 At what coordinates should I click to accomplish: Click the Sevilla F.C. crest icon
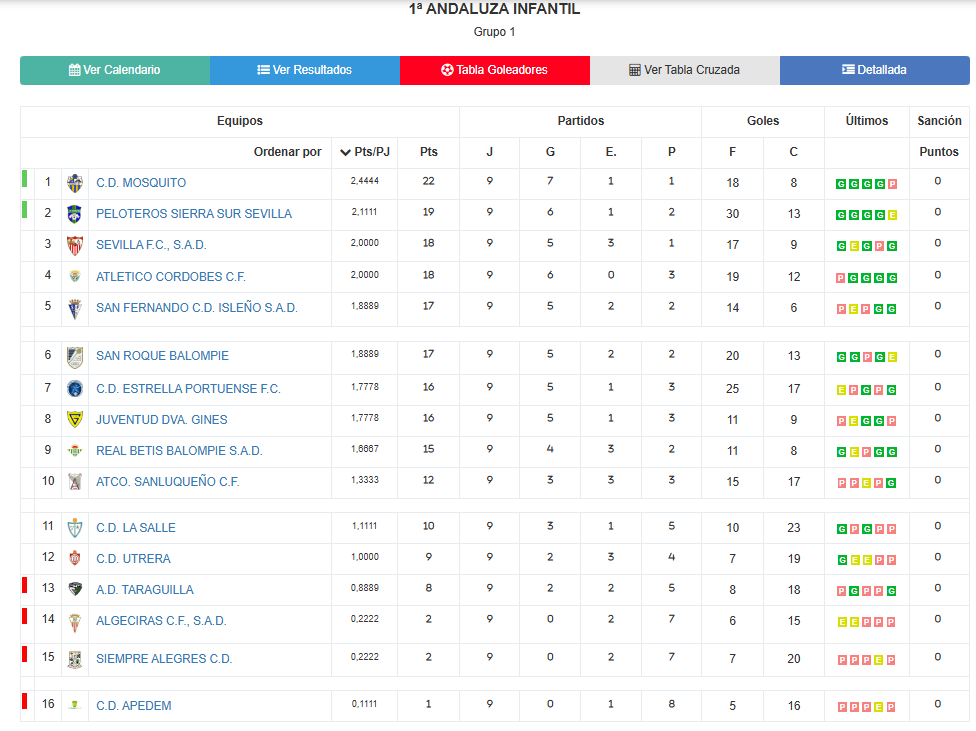coord(75,245)
